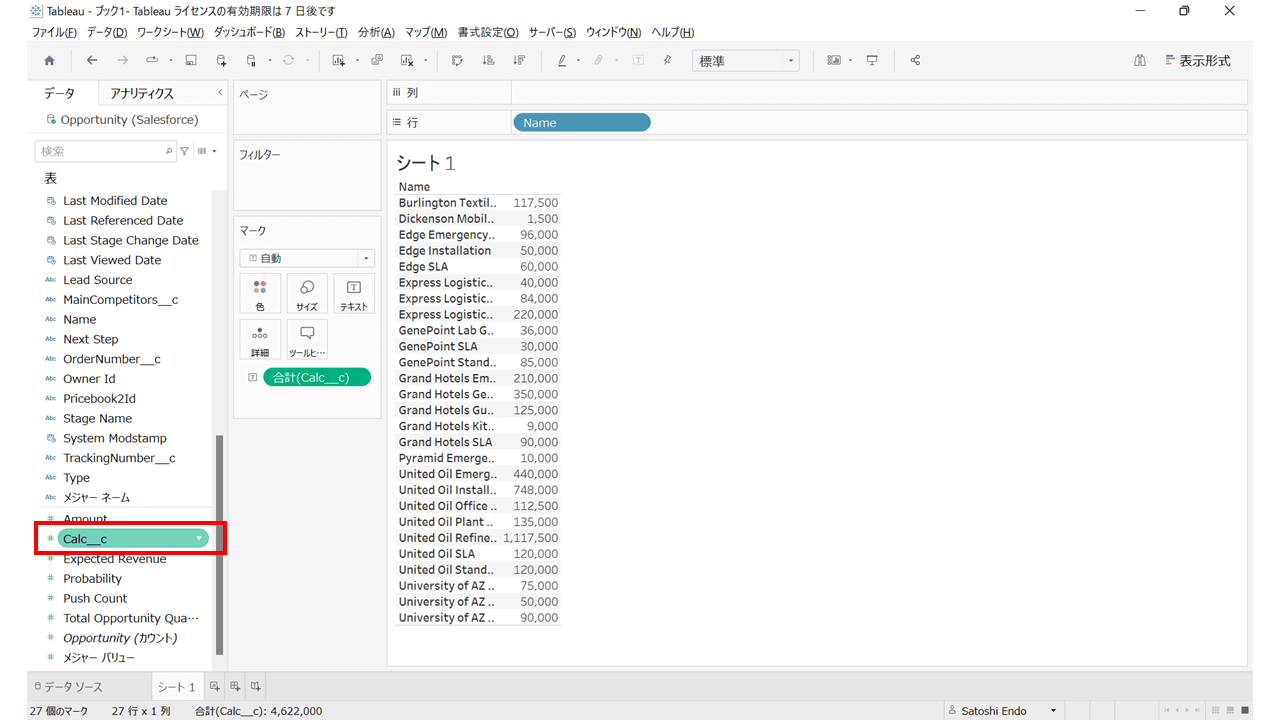Duplicate the current sheet
The height and width of the screenshot is (720, 1280).
[x=377, y=61]
